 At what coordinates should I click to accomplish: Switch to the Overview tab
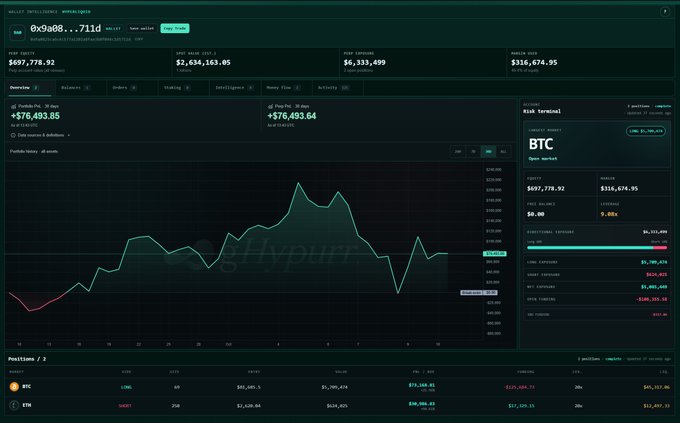coord(28,88)
